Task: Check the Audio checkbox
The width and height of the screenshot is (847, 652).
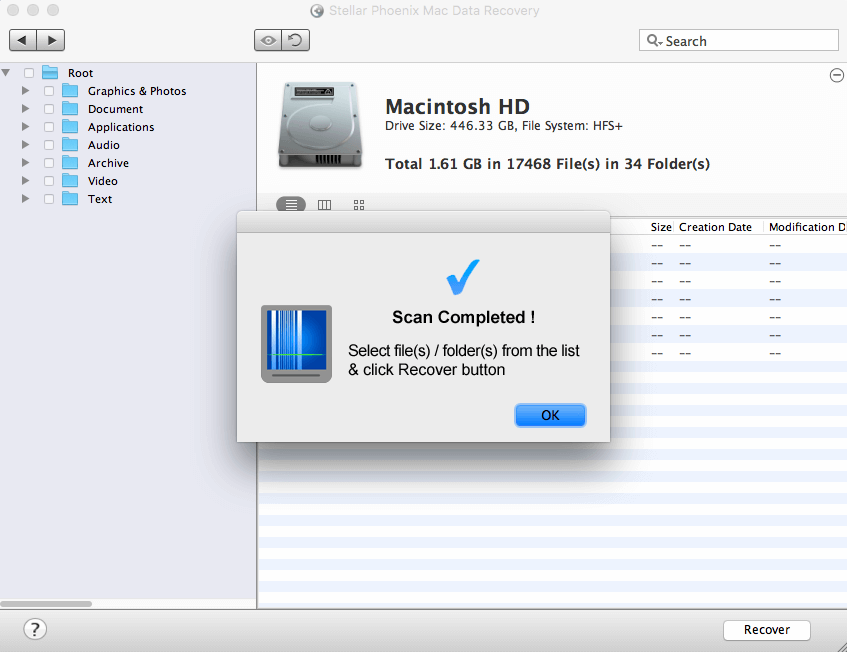Action: click(49, 145)
